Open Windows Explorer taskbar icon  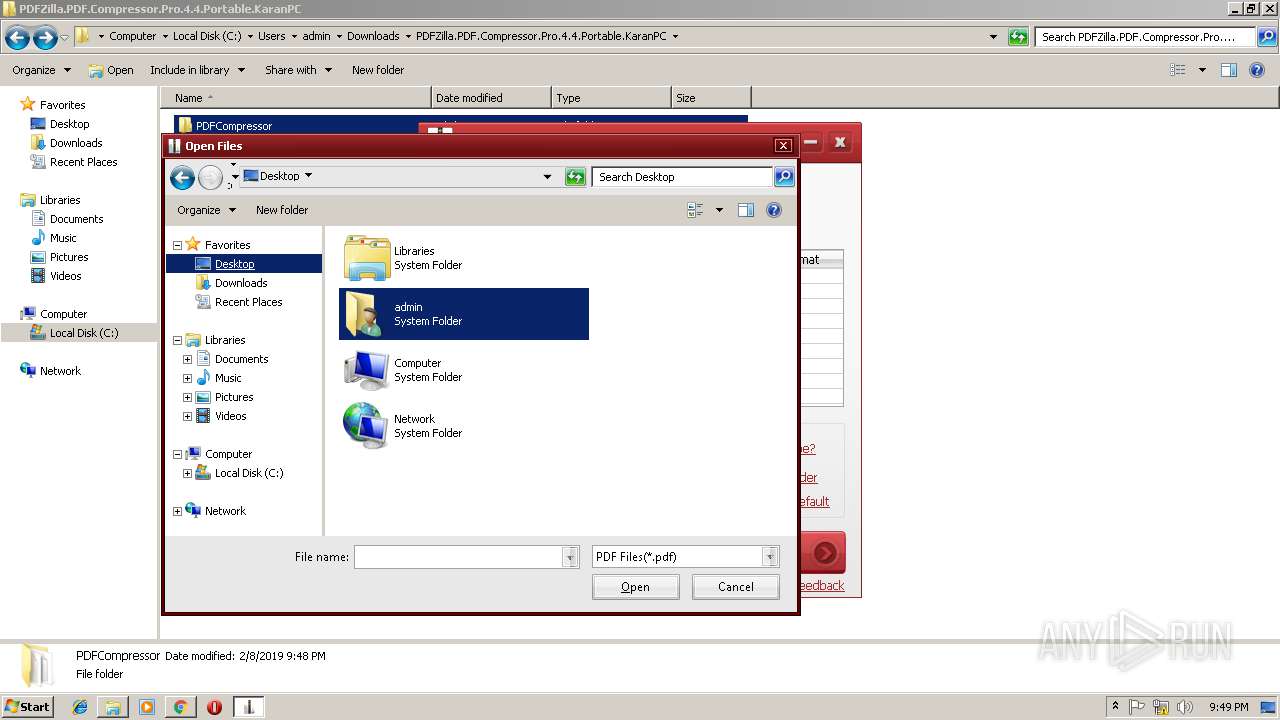pyautogui.click(x=113, y=707)
